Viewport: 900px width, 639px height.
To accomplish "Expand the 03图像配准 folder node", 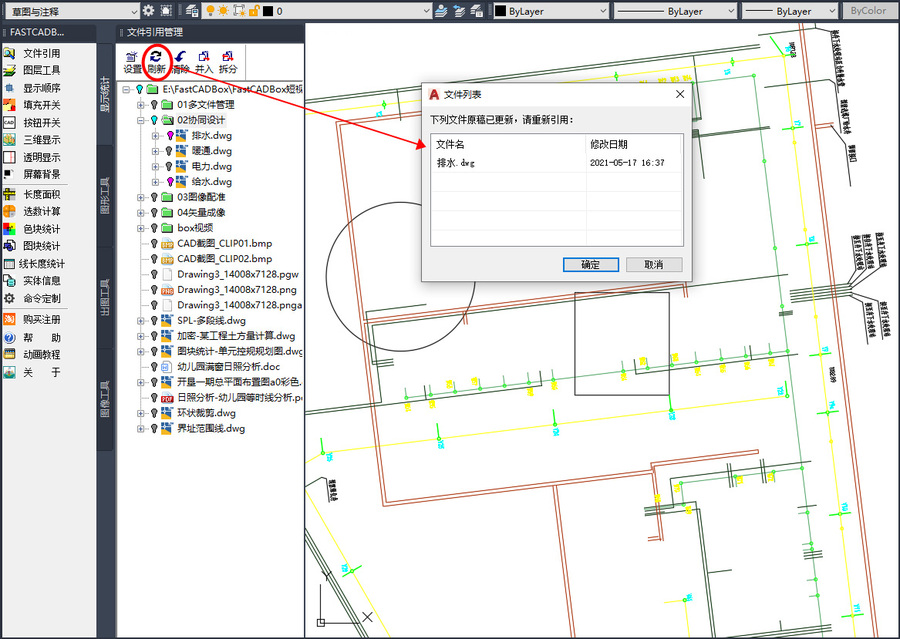I will coord(141,197).
